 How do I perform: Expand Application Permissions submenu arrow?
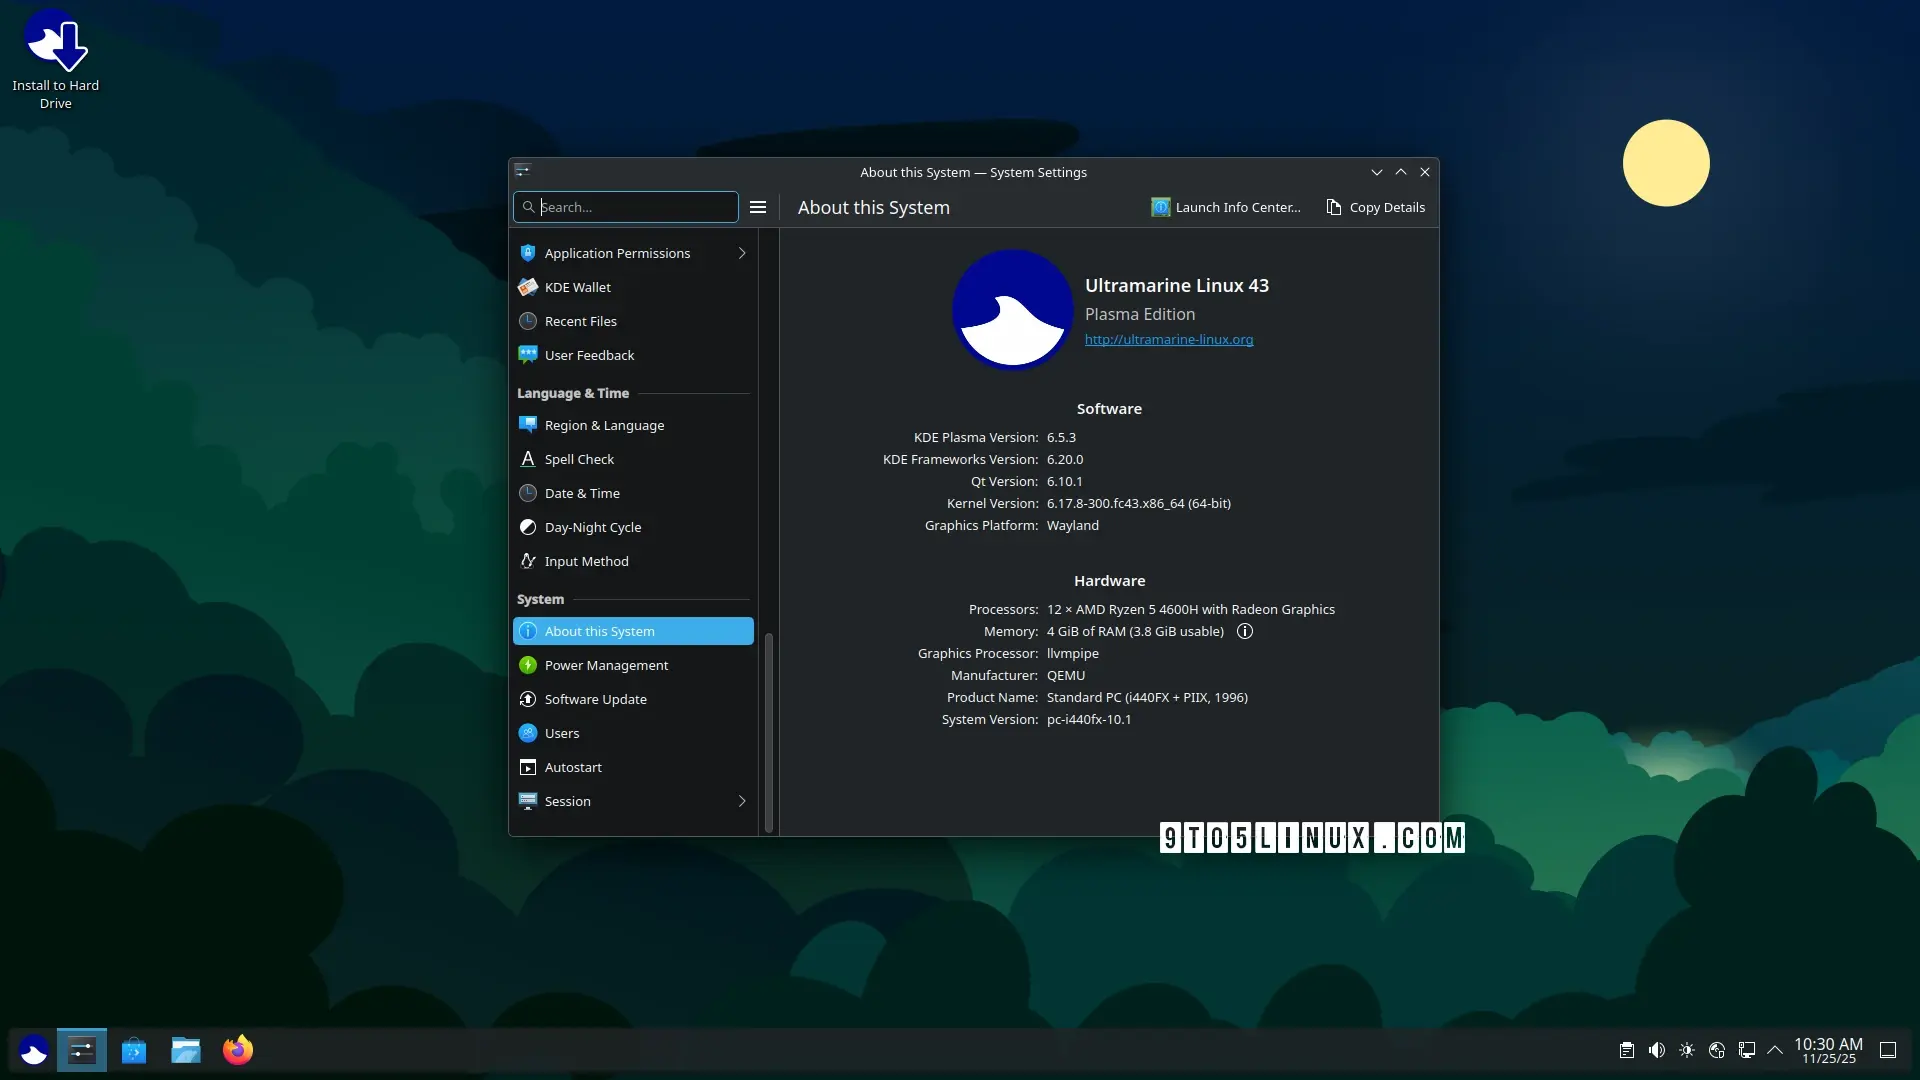coord(742,253)
